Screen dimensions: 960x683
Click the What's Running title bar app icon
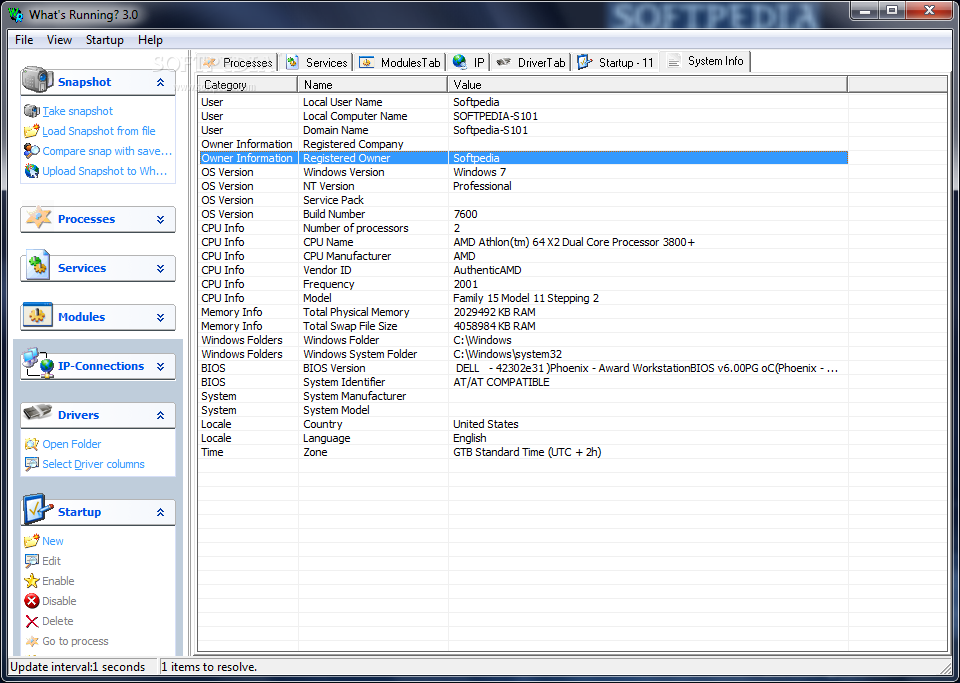15,14
